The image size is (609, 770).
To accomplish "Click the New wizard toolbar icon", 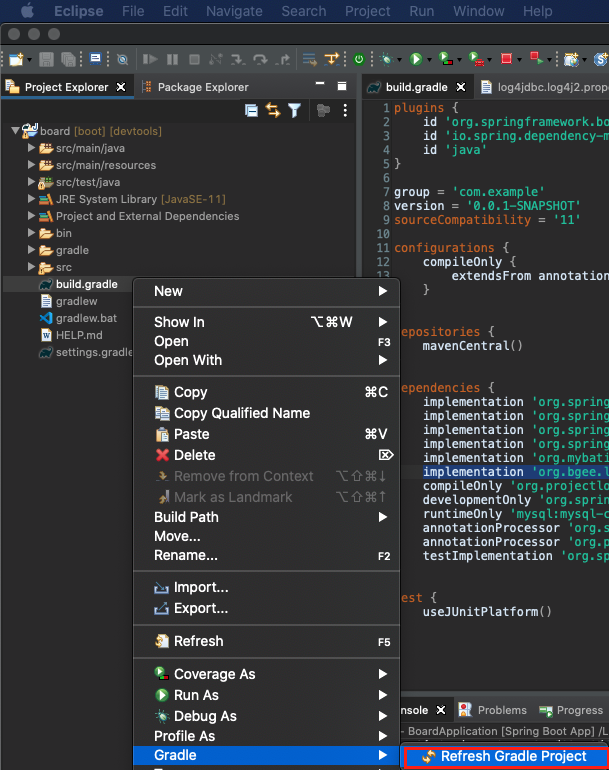I will [16, 59].
